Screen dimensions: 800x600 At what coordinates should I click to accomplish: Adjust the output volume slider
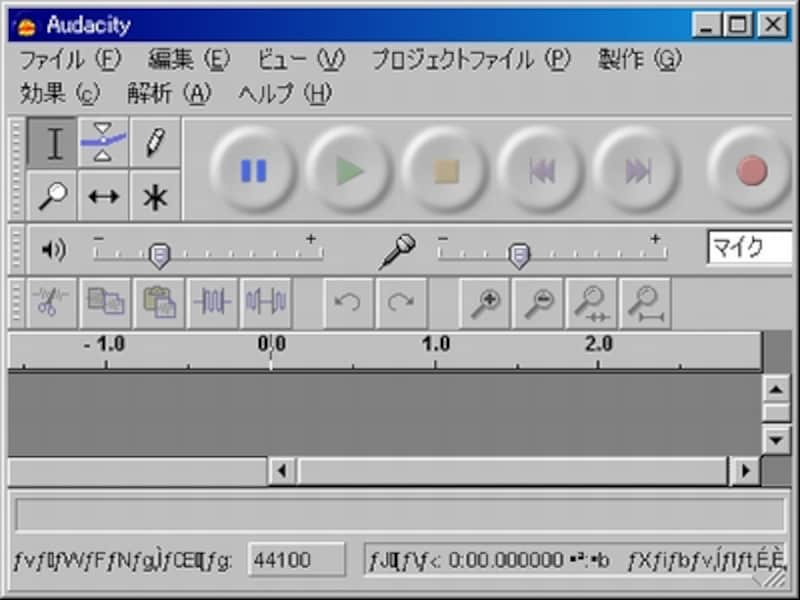click(x=160, y=255)
